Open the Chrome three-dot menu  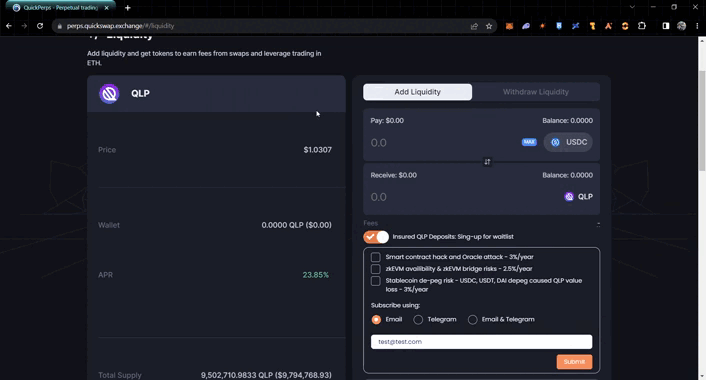[697, 26]
